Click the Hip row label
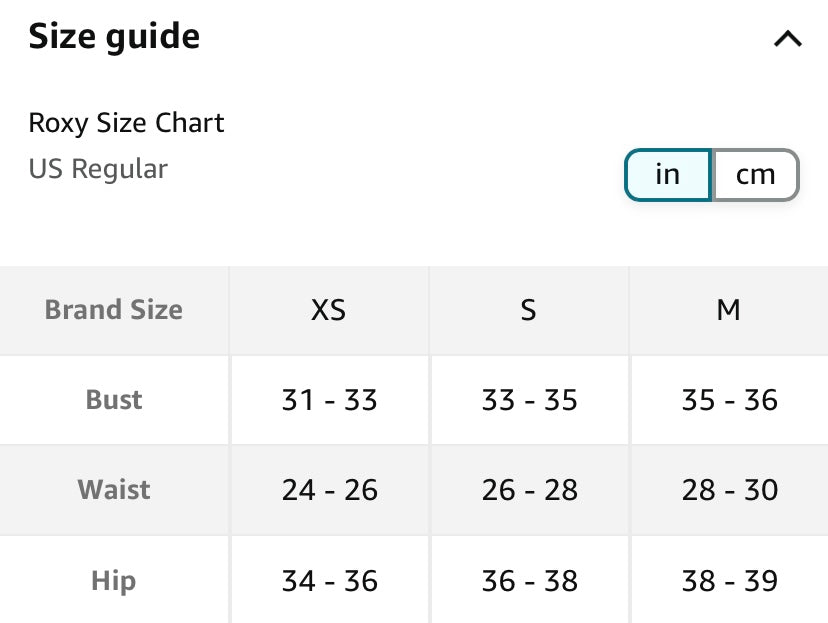This screenshot has height=623, width=828. pyautogui.click(x=114, y=580)
